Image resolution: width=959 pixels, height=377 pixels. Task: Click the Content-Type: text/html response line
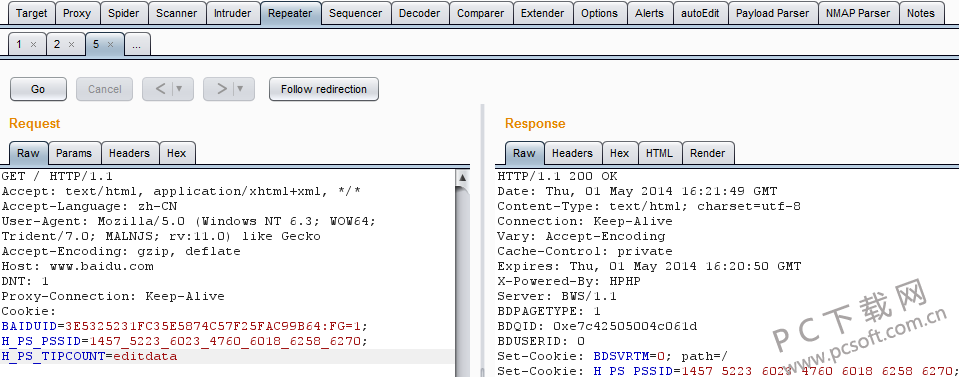649,206
